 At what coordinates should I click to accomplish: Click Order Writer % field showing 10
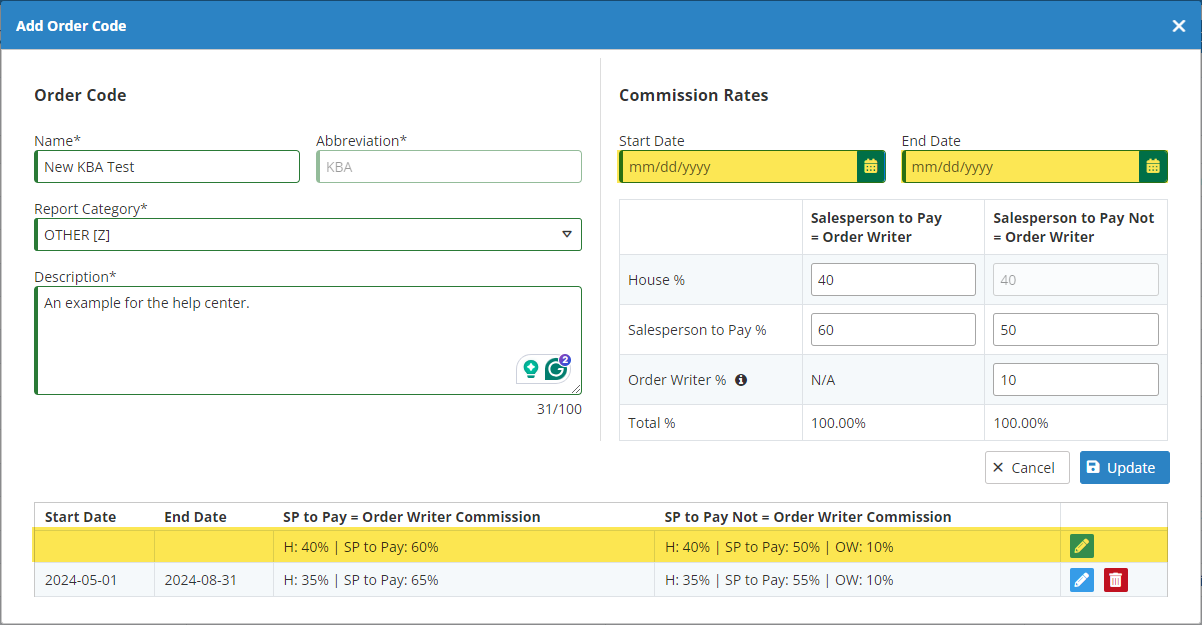(1075, 380)
